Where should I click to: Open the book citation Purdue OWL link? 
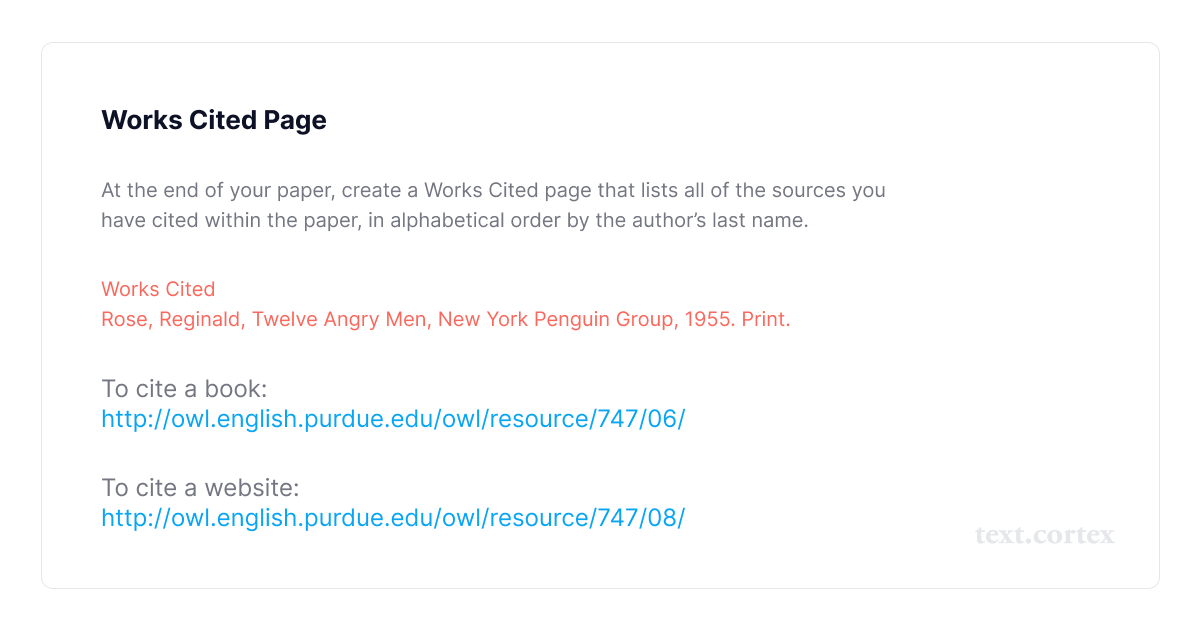pyautogui.click(x=392, y=419)
